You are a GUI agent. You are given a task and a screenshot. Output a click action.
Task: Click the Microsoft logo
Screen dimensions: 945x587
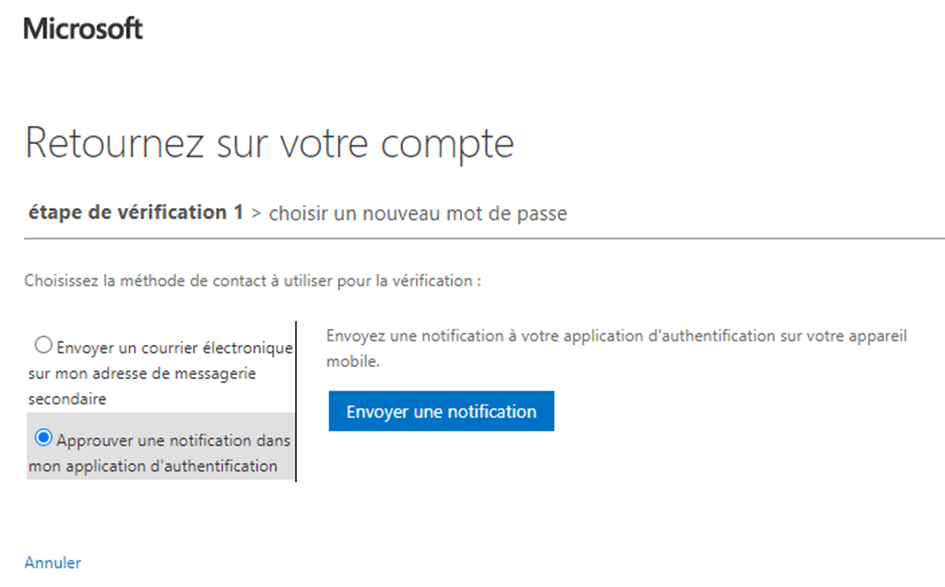(x=83, y=28)
